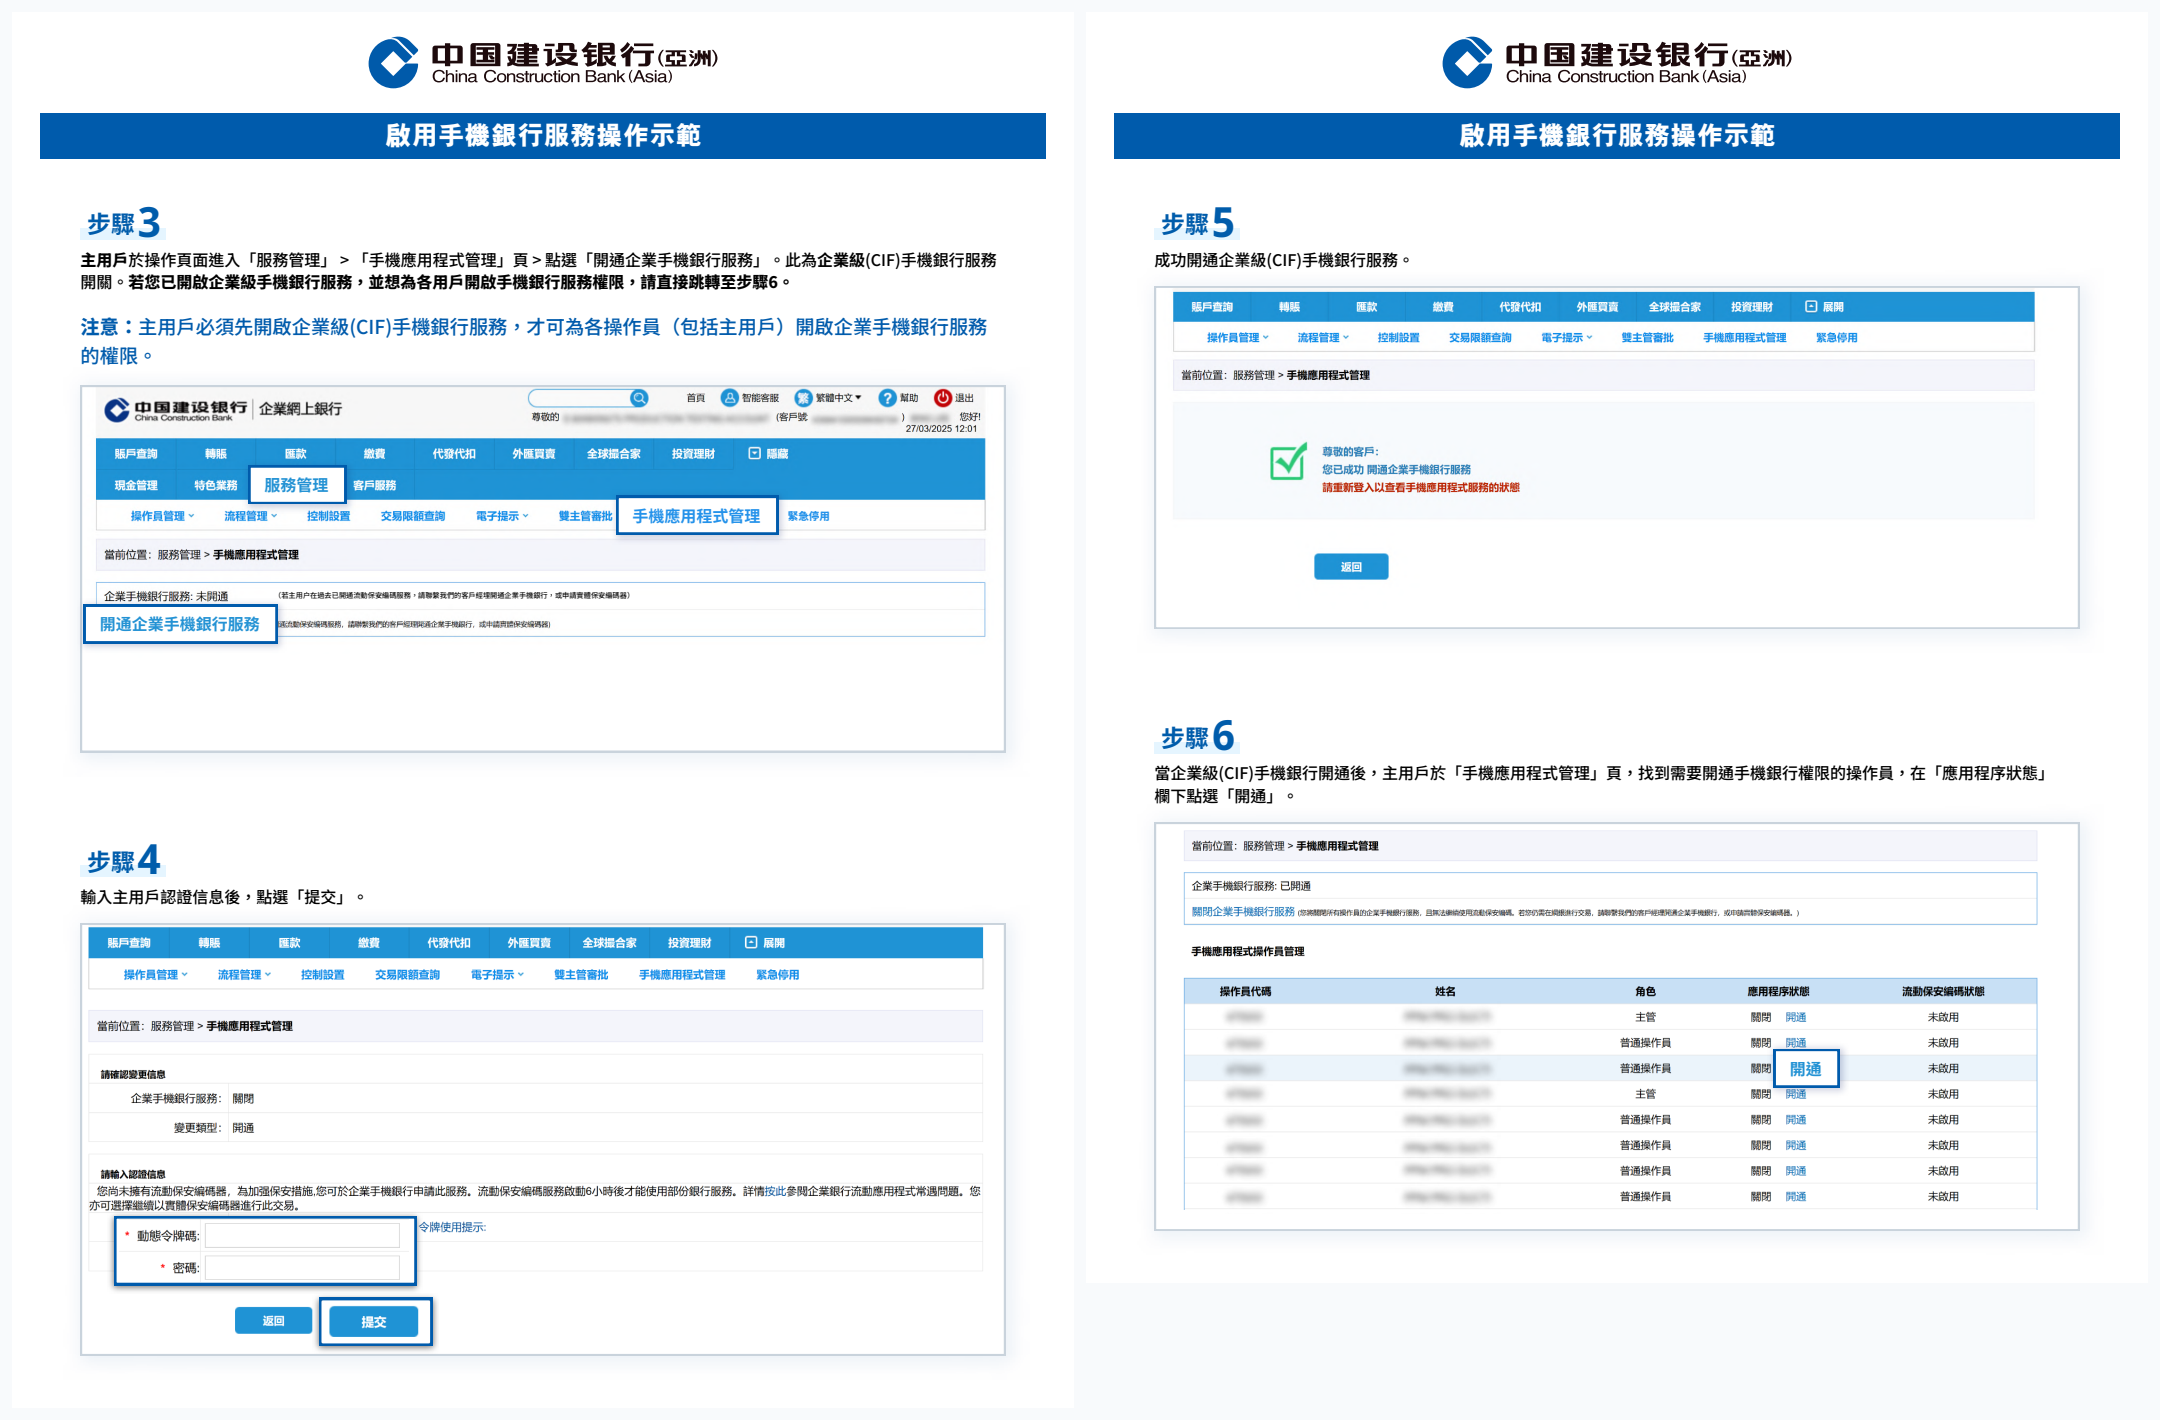Click the 返回 button in step 5
Image resolution: width=2160 pixels, height=1420 pixels.
pyautogui.click(x=1351, y=567)
